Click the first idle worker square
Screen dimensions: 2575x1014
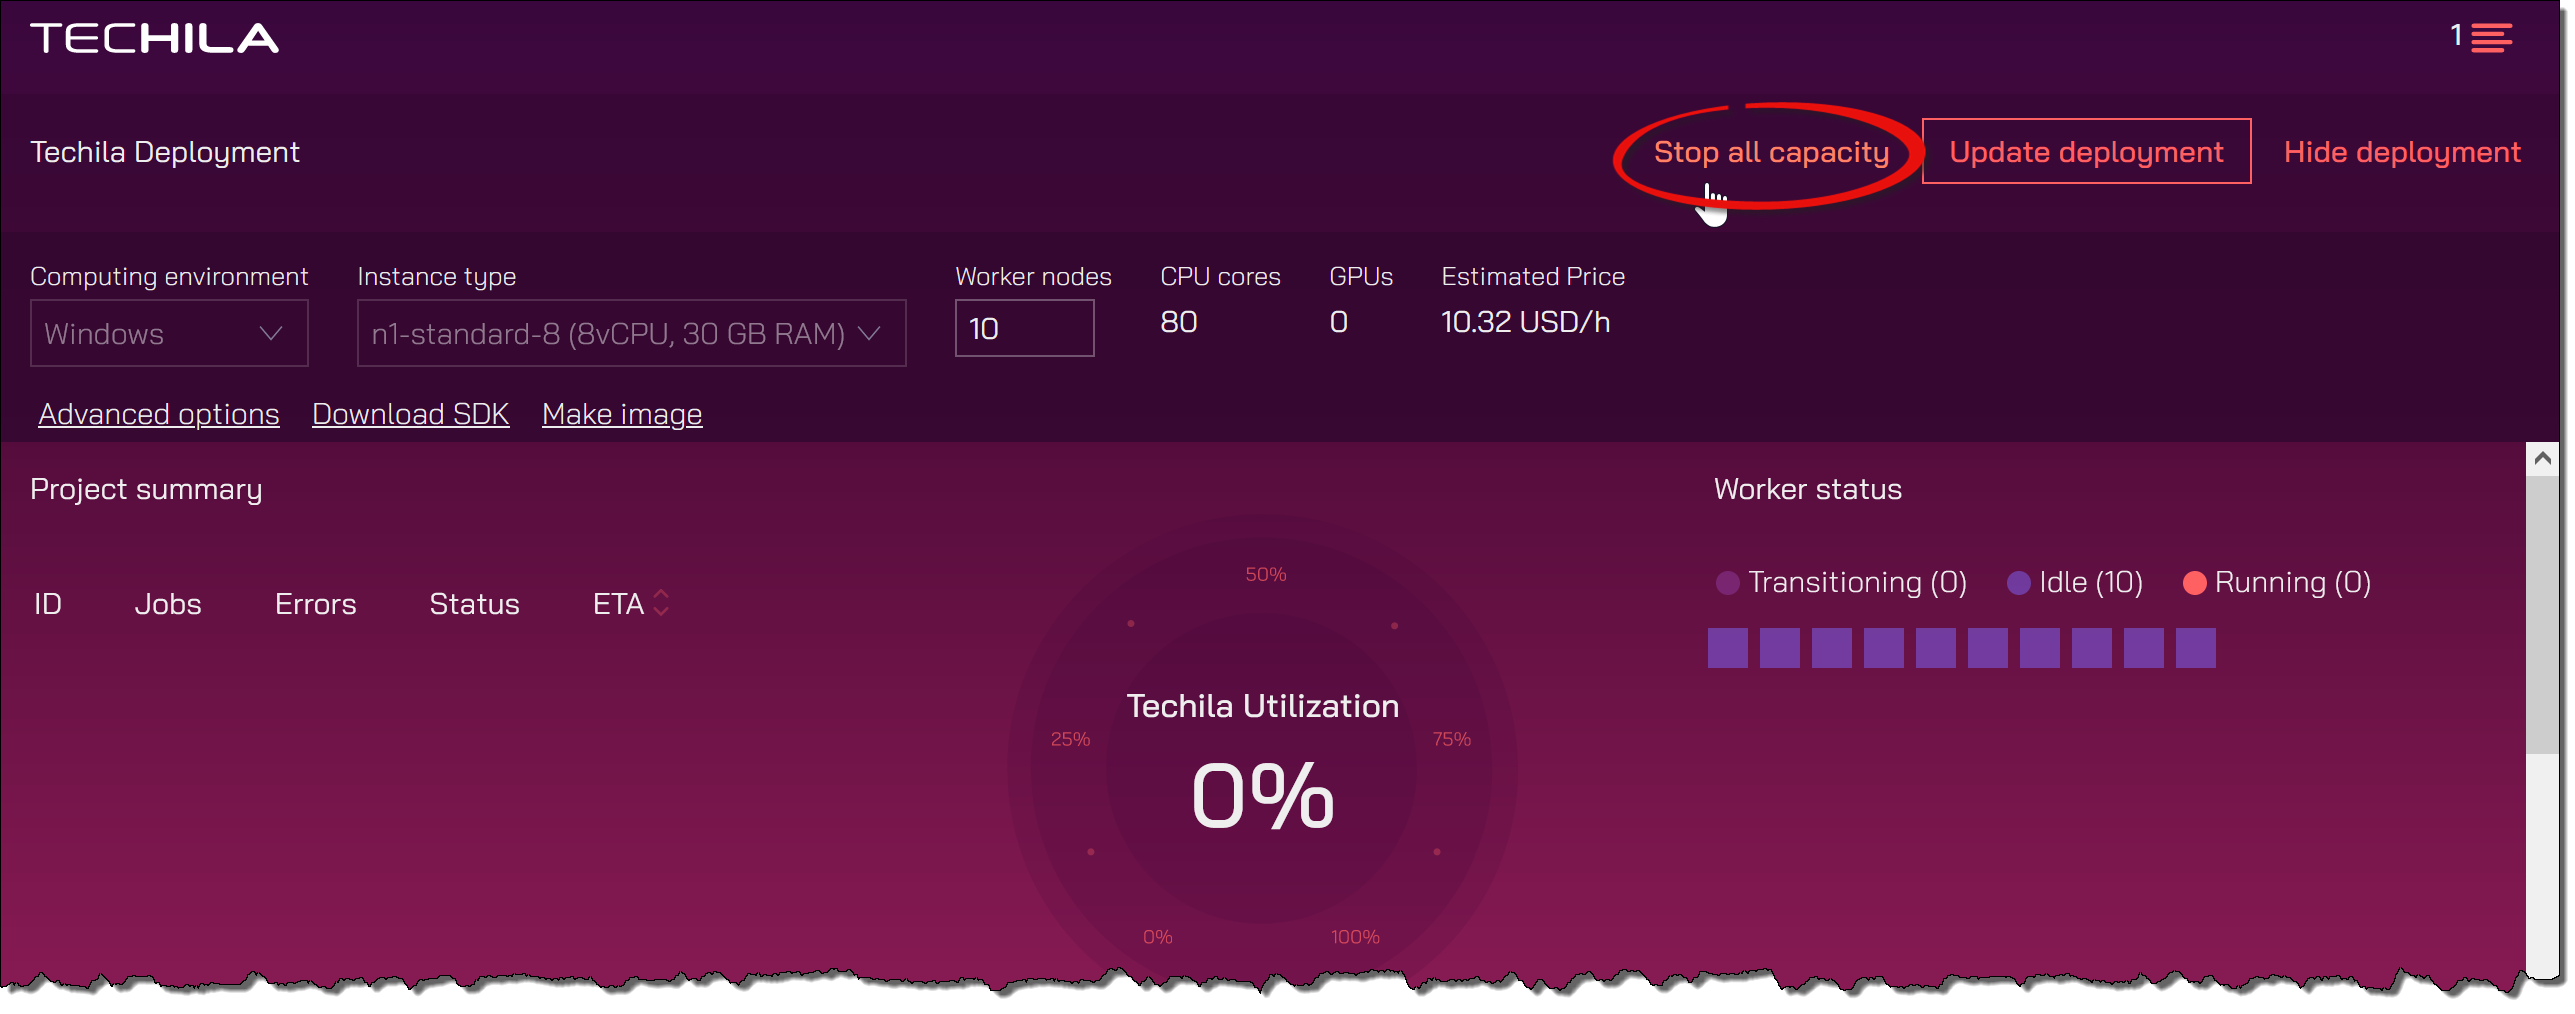[x=1727, y=648]
